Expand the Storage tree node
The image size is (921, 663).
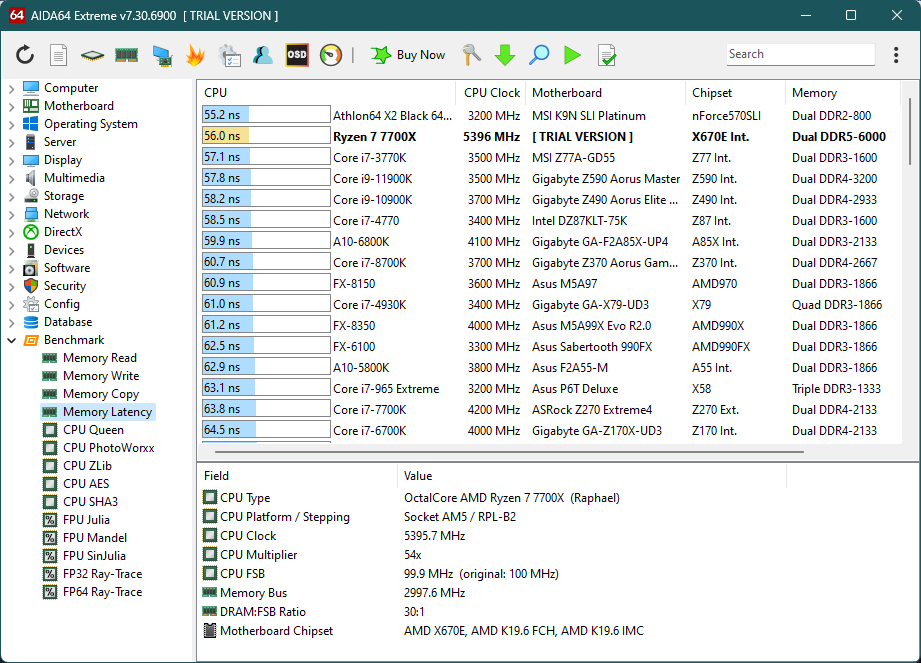(12, 196)
